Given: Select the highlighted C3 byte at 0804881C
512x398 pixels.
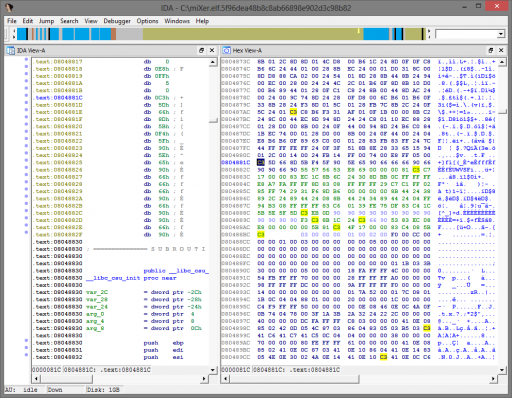Looking at the screenshot, I should (261, 162).
